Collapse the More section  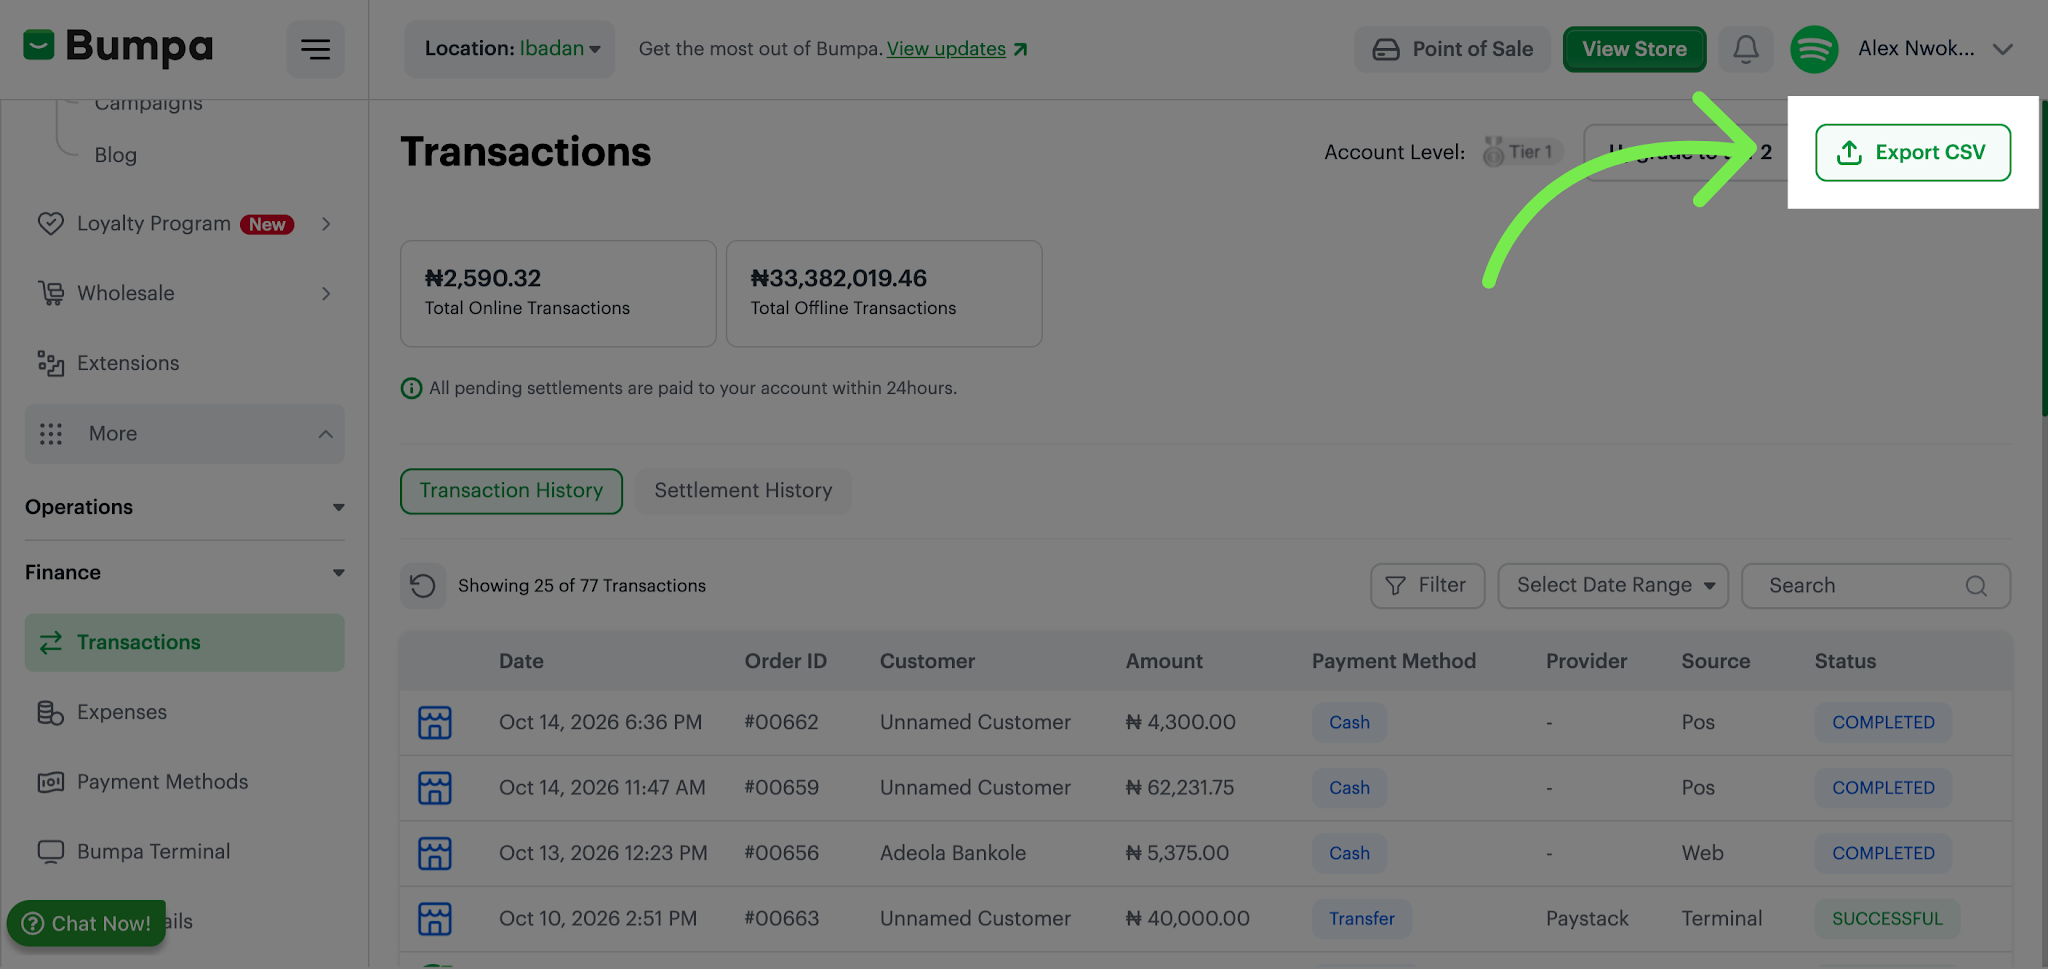(185, 434)
